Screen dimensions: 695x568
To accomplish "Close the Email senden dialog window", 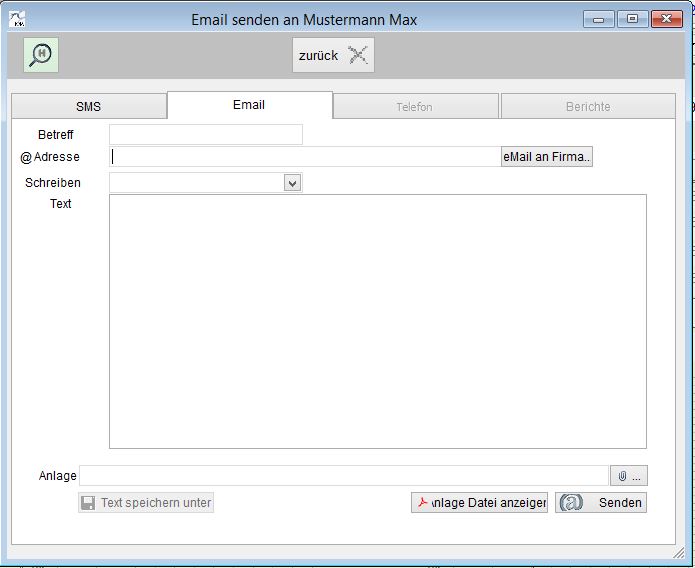I will click(x=664, y=19).
